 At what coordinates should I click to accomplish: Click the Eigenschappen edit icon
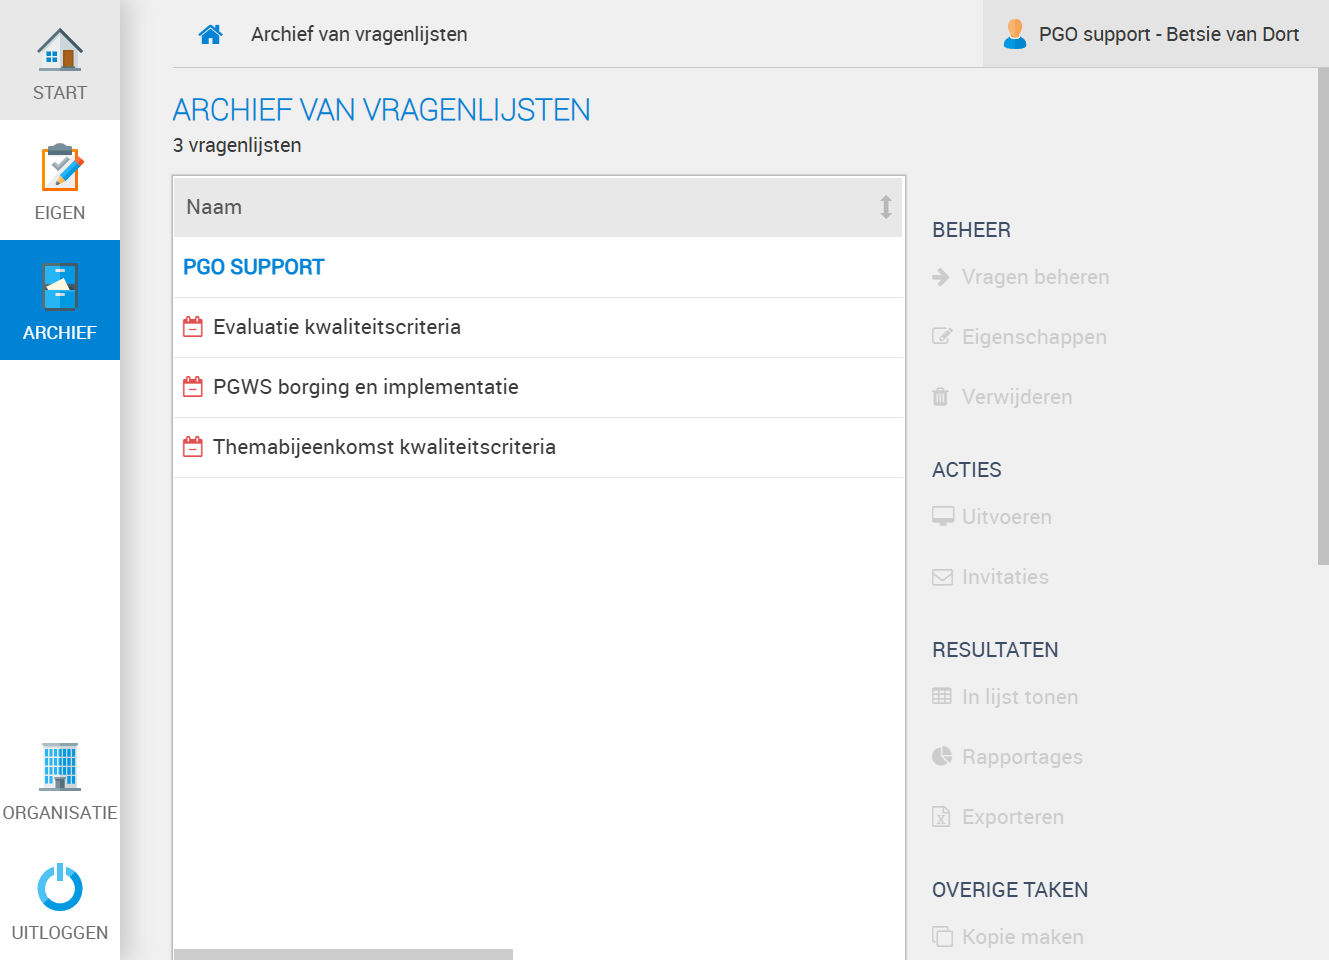pyautogui.click(x=942, y=336)
